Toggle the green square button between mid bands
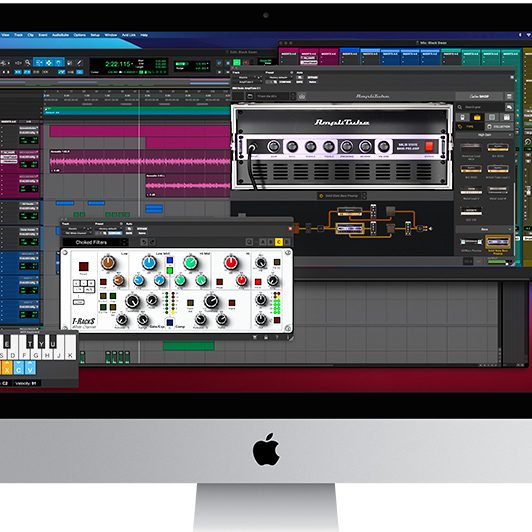The image size is (532, 532). [x=170, y=270]
